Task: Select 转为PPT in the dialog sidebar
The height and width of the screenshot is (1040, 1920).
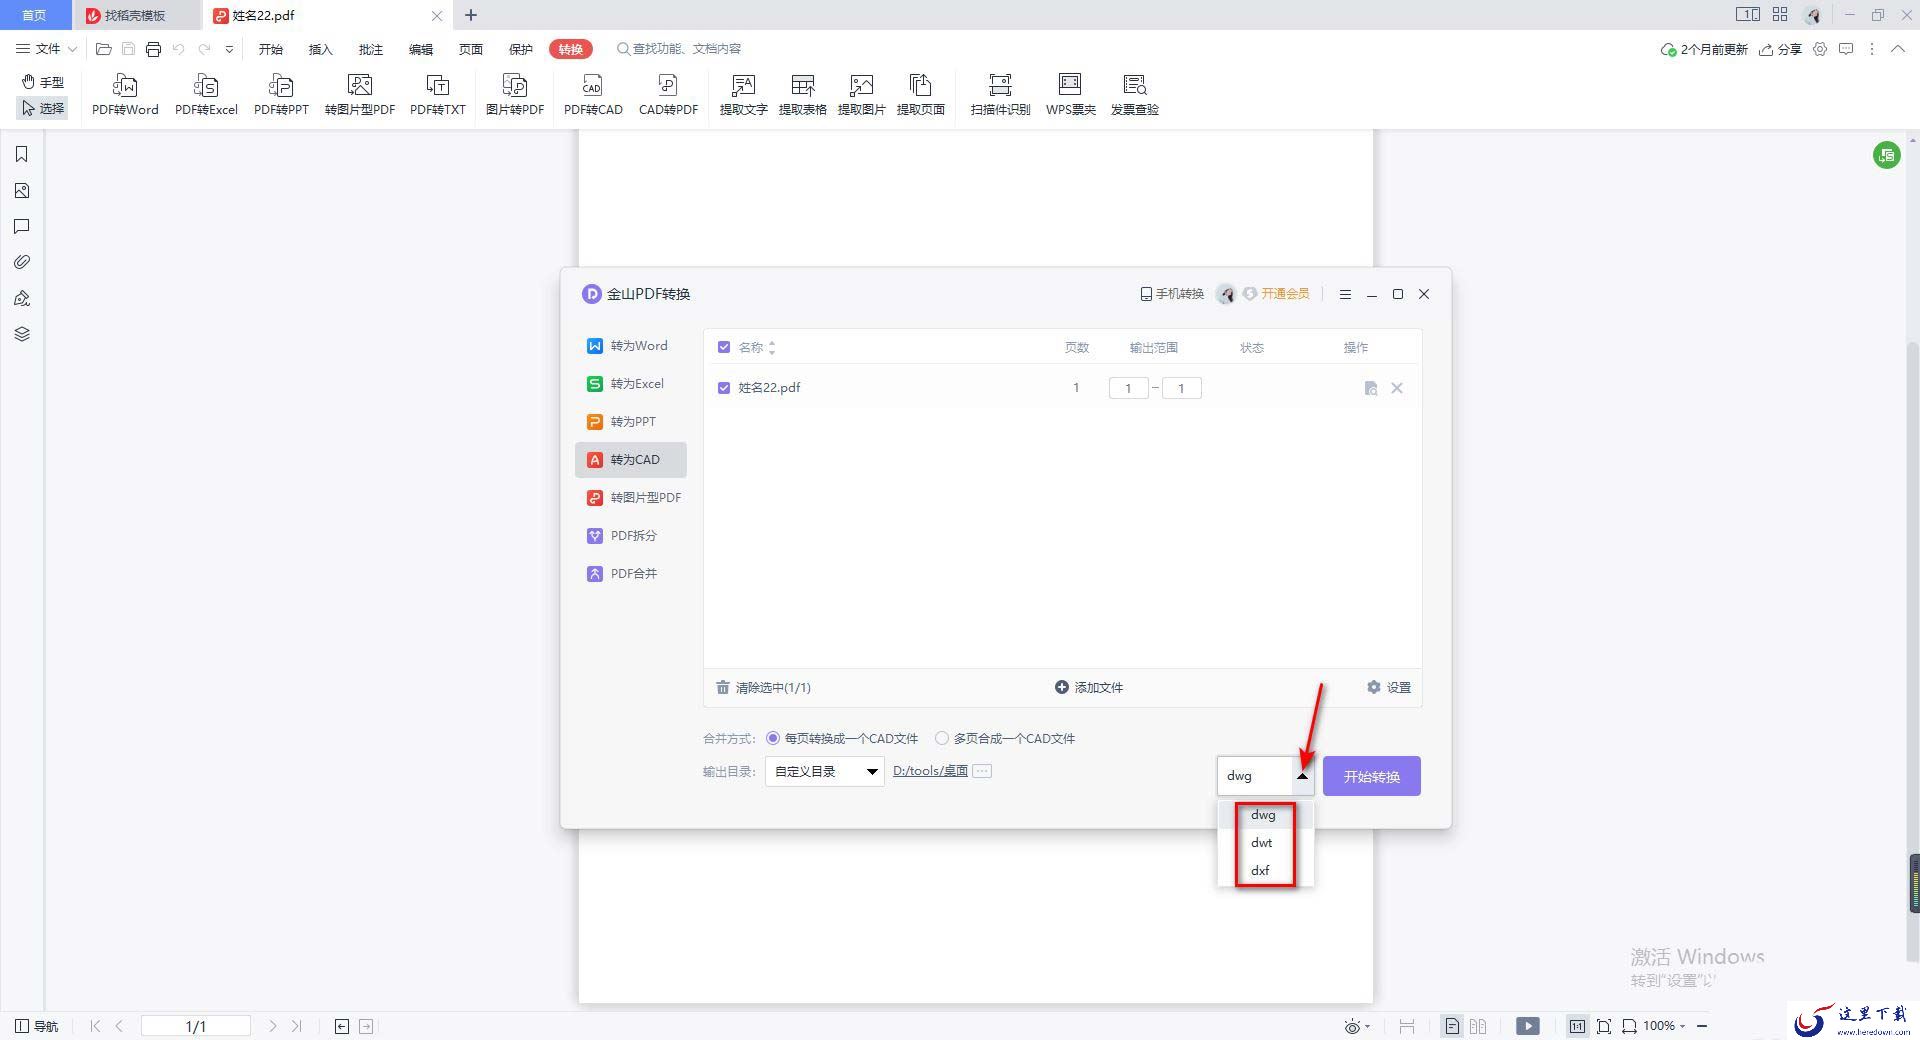Action: pyautogui.click(x=631, y=422)
